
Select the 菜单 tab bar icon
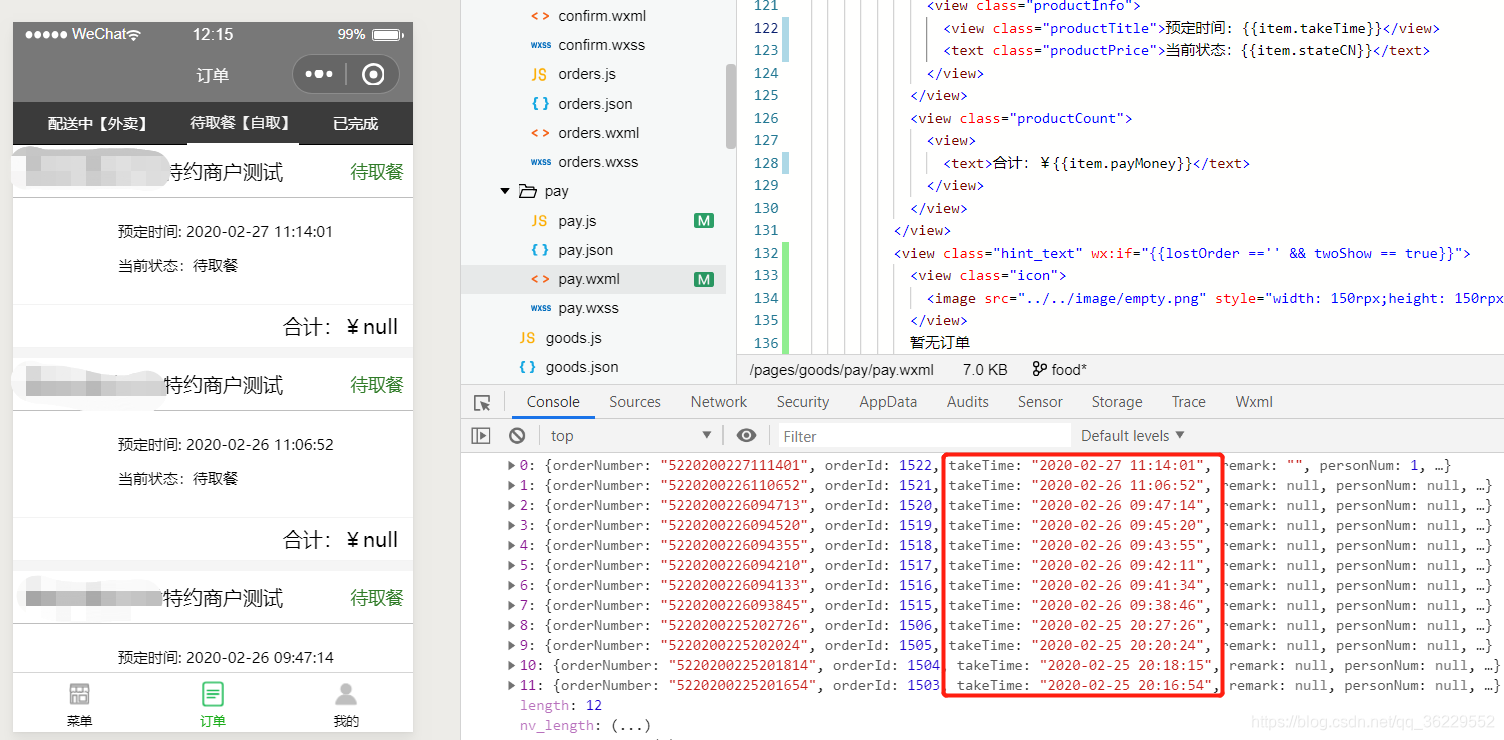(79, 700)
